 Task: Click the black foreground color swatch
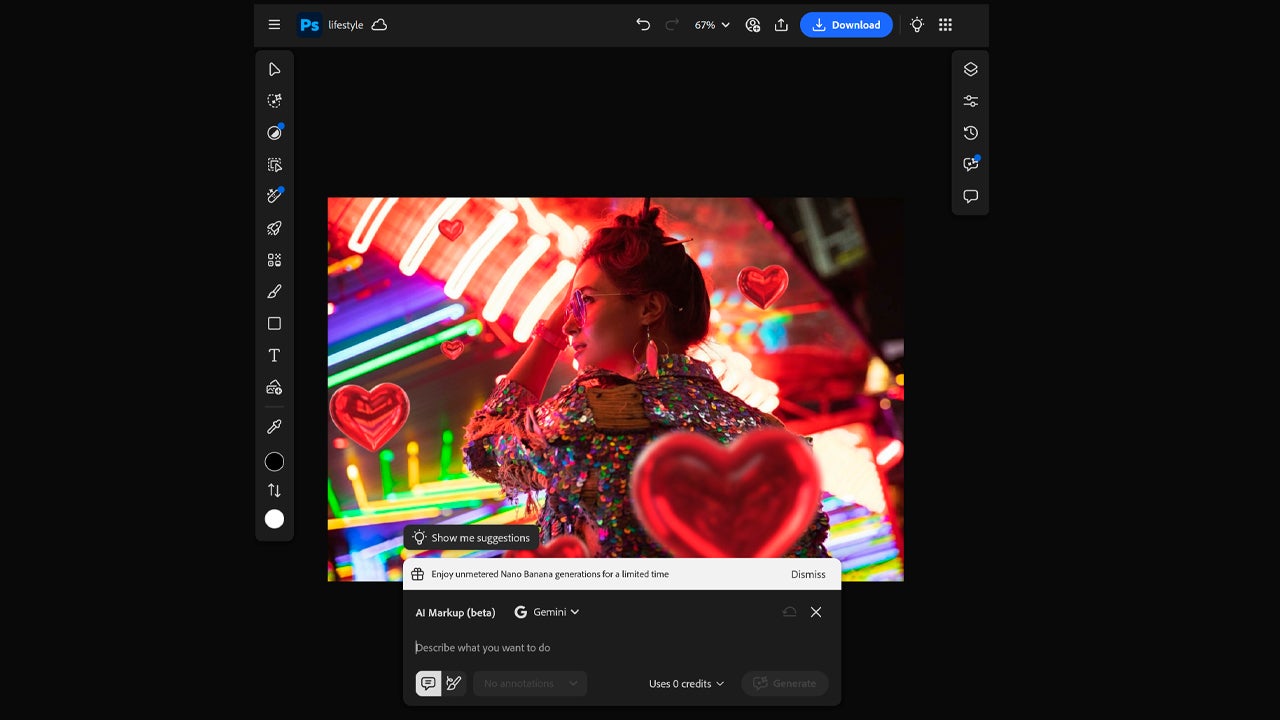click(274, 462)
